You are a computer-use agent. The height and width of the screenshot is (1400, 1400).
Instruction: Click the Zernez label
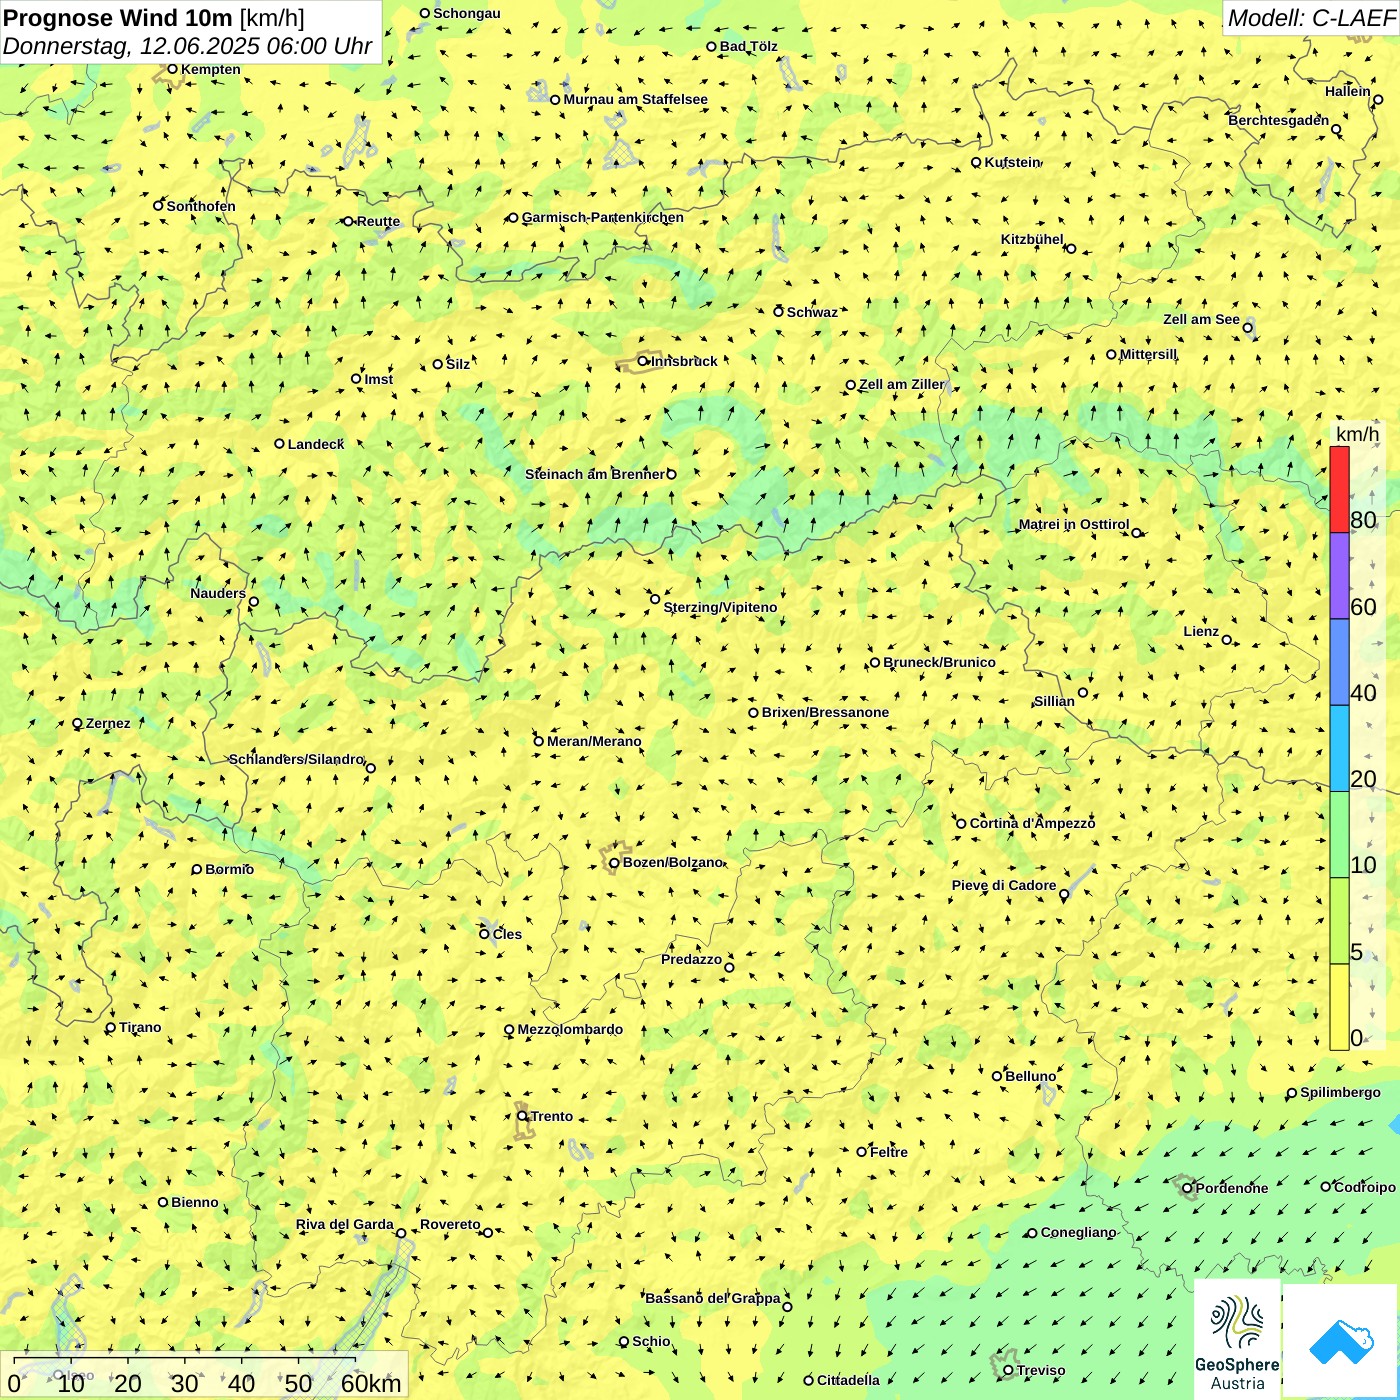(x=108, y=723)
